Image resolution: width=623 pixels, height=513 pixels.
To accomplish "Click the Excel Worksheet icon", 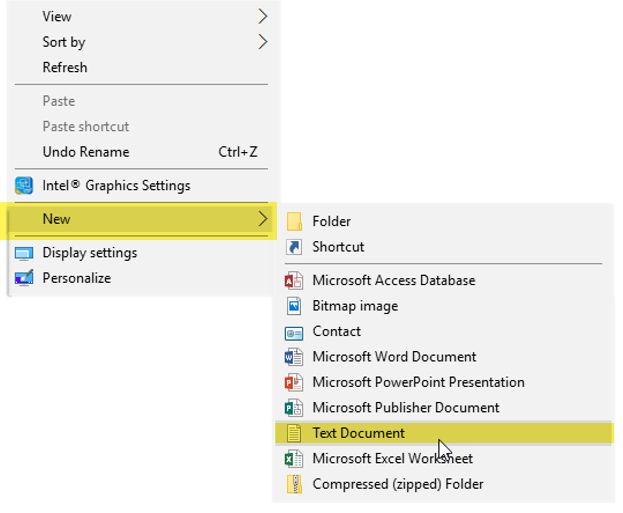I will tap(294, 459).
